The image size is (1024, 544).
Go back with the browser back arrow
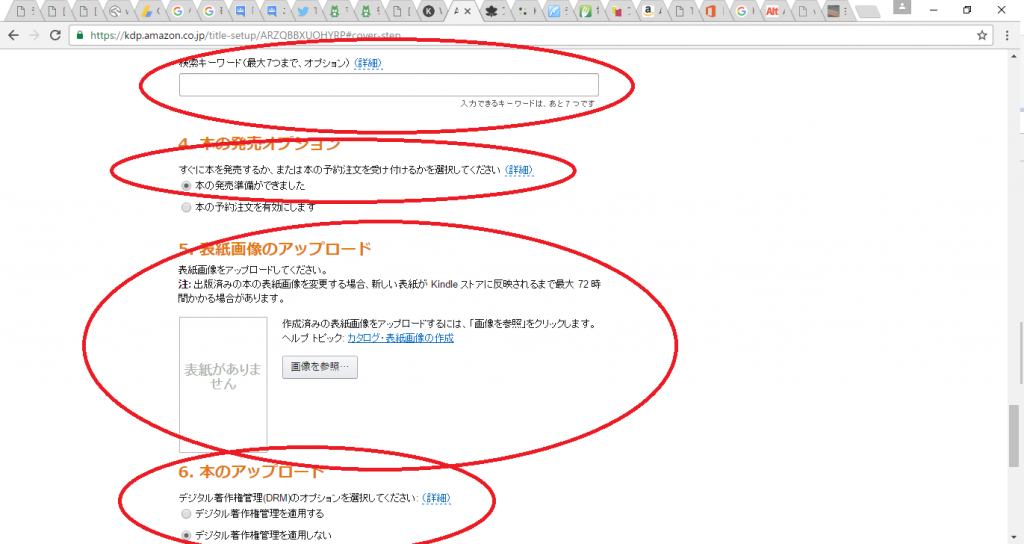click(x=14, y=35)
